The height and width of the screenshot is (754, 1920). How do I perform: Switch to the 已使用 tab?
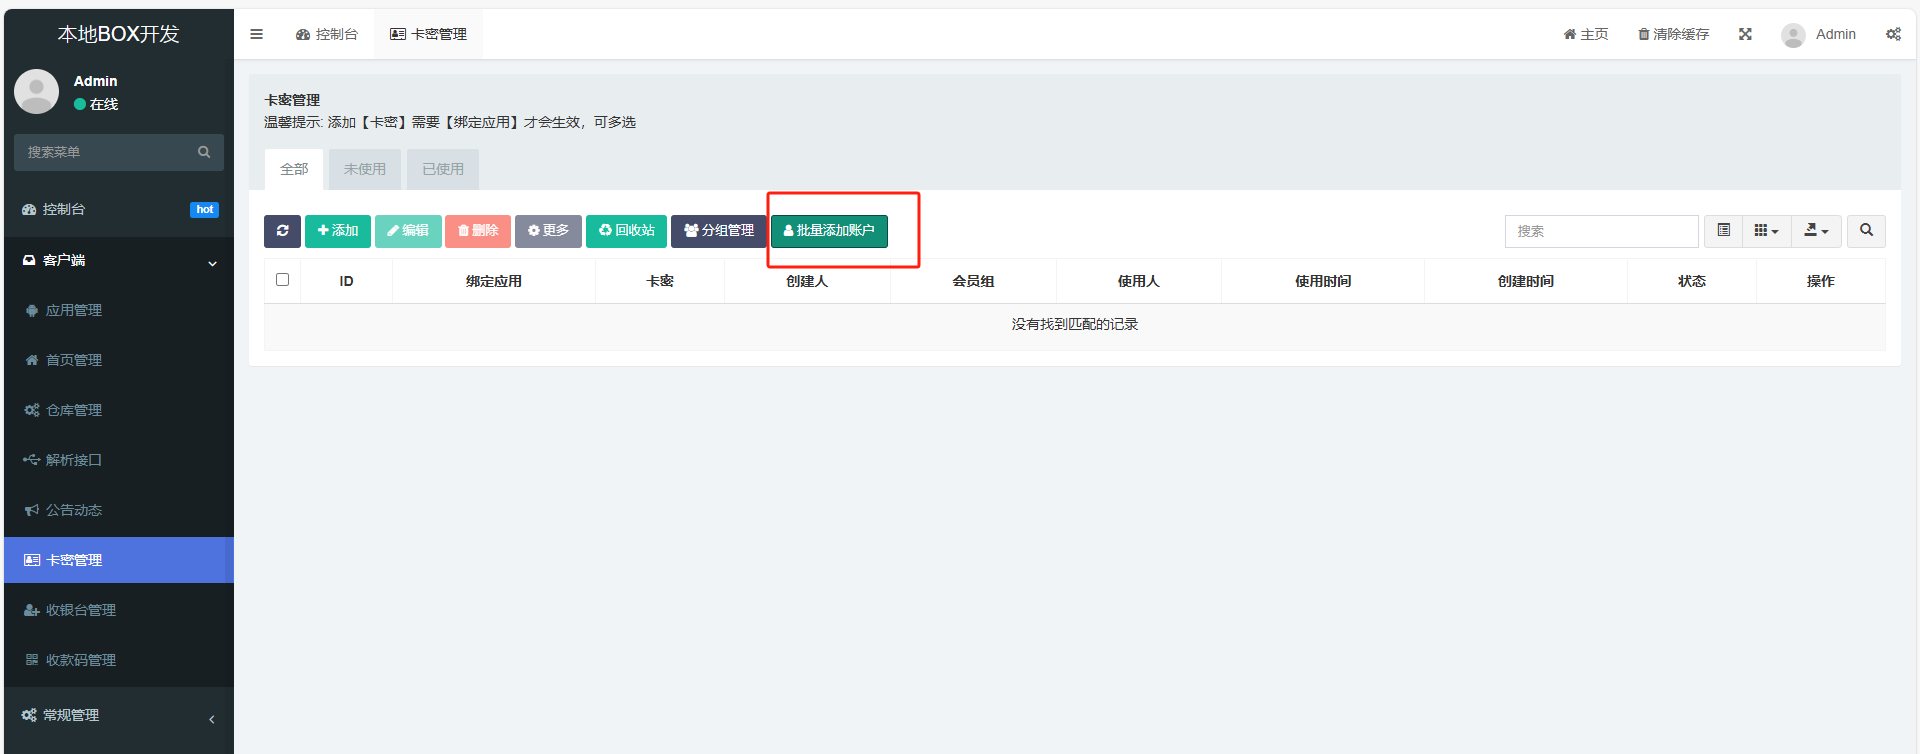[x=443, y=170]
